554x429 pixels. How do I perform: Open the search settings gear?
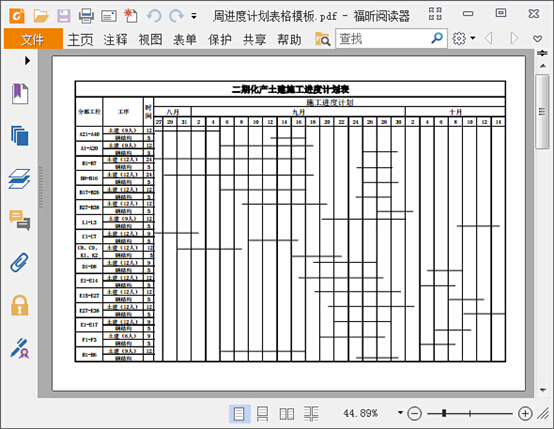459,38
